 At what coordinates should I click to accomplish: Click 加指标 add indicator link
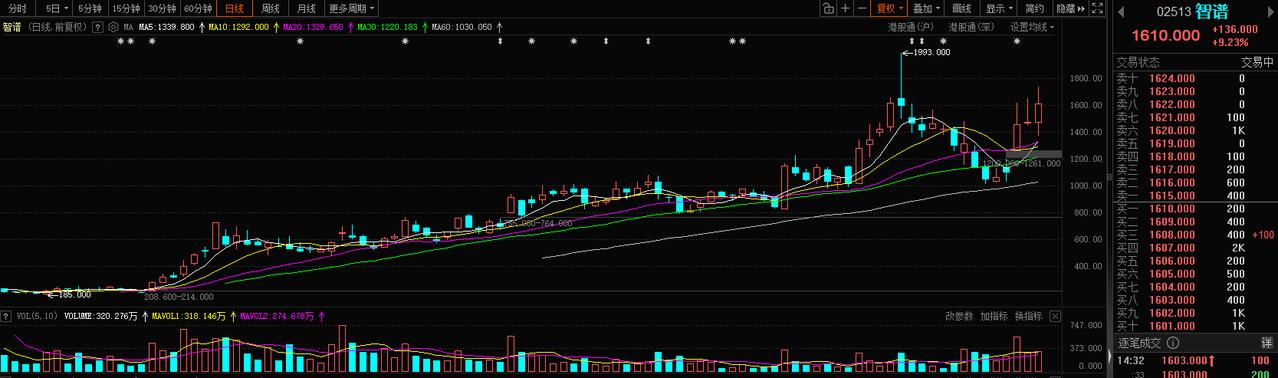click(993, 316)
